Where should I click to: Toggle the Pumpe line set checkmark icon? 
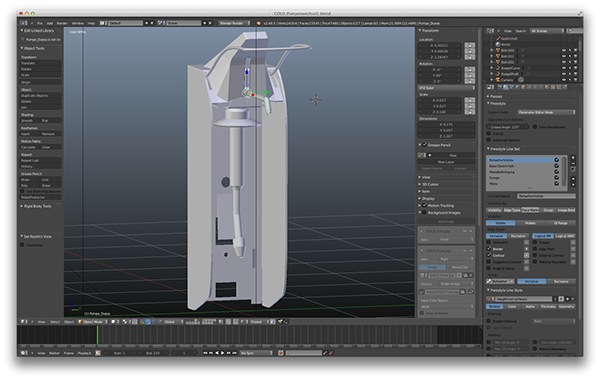point(556,178)
